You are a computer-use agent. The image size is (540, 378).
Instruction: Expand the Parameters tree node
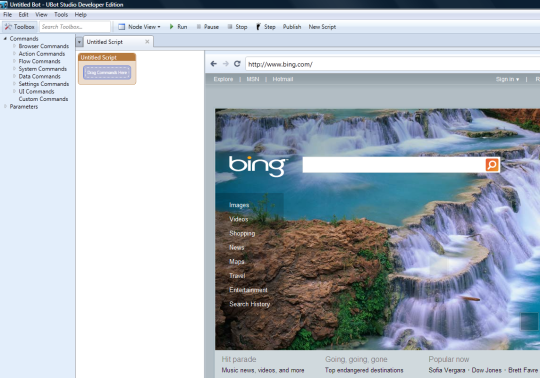[x=5, y=106]
